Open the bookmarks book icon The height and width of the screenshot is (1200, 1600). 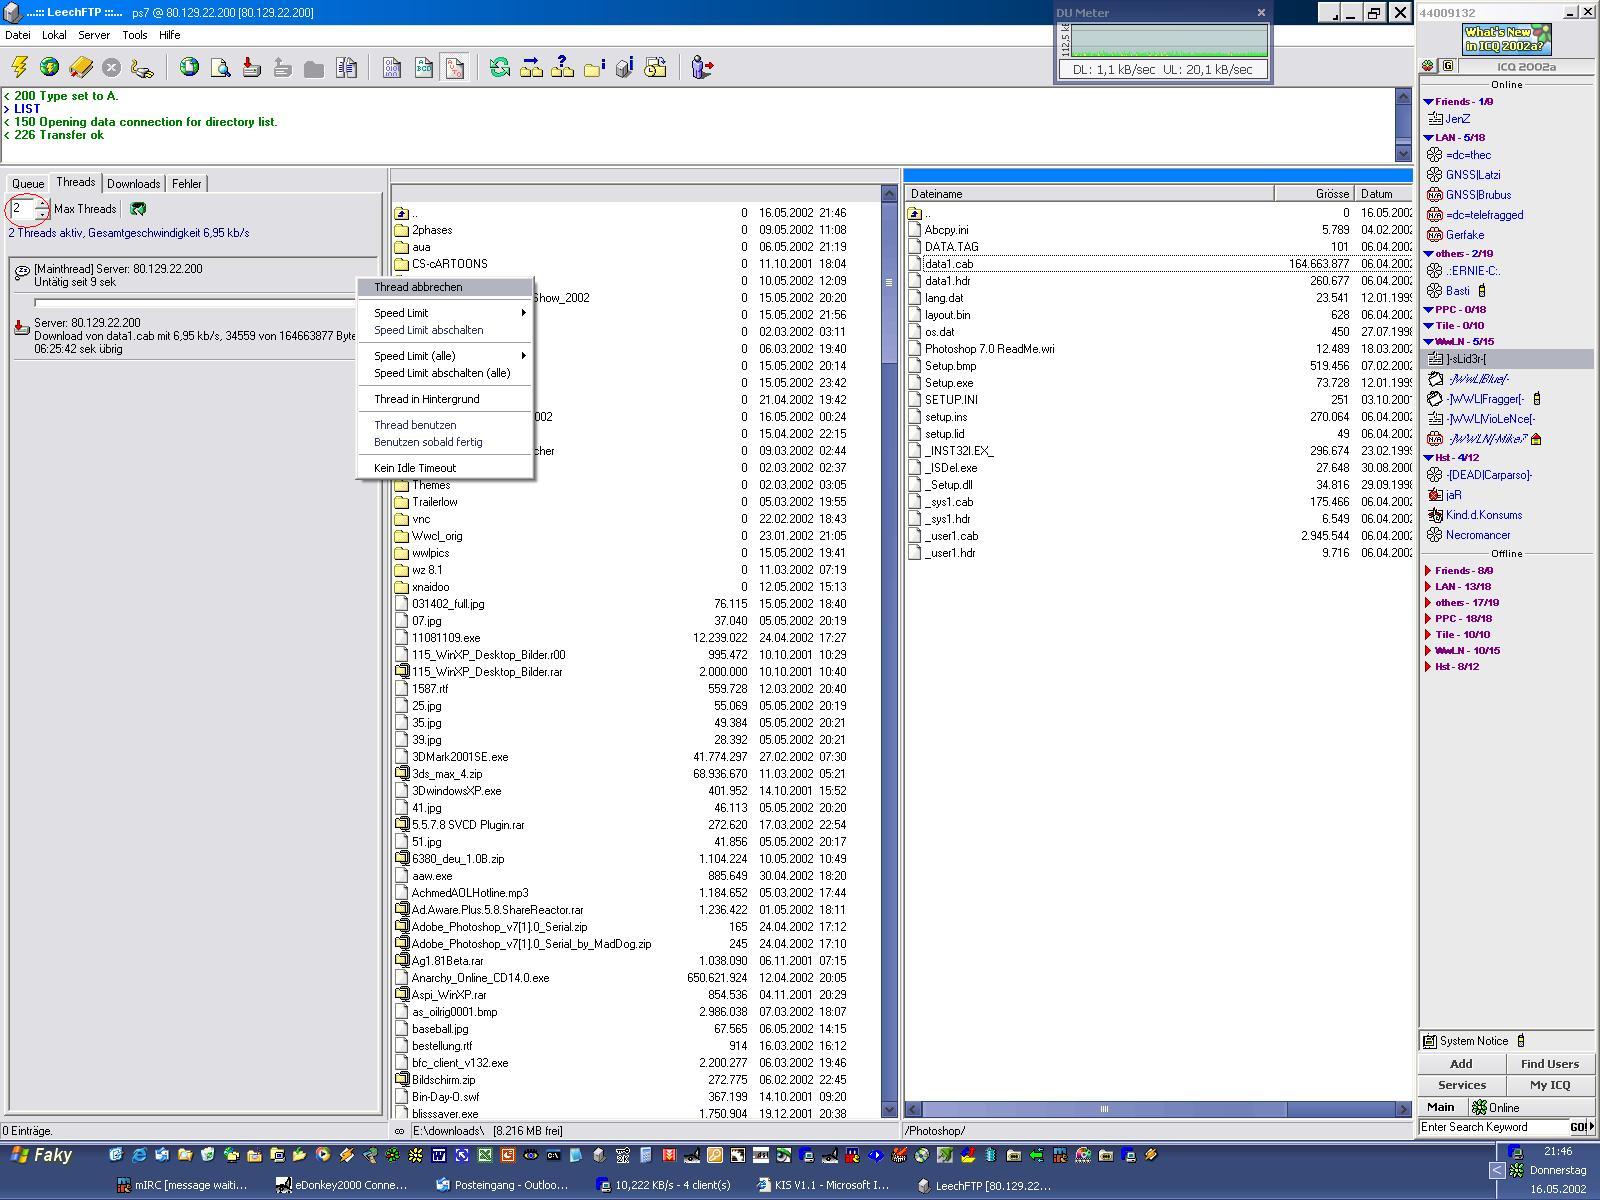tap(81, 67)
